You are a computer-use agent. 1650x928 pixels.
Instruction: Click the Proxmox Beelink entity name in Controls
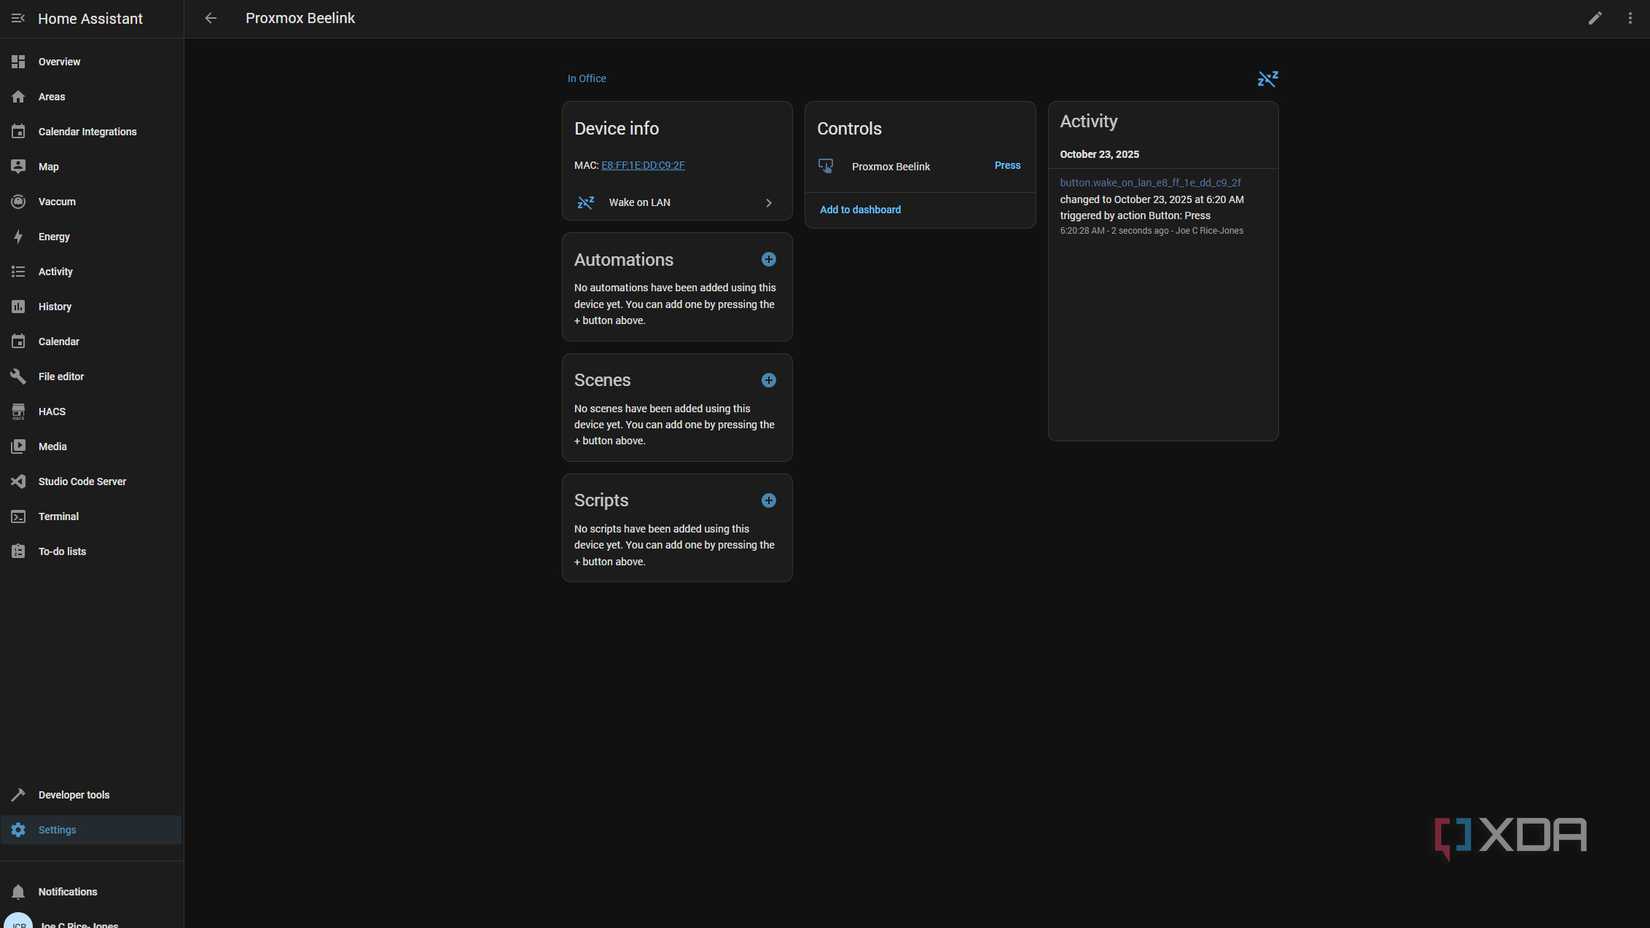pos(891,167)
